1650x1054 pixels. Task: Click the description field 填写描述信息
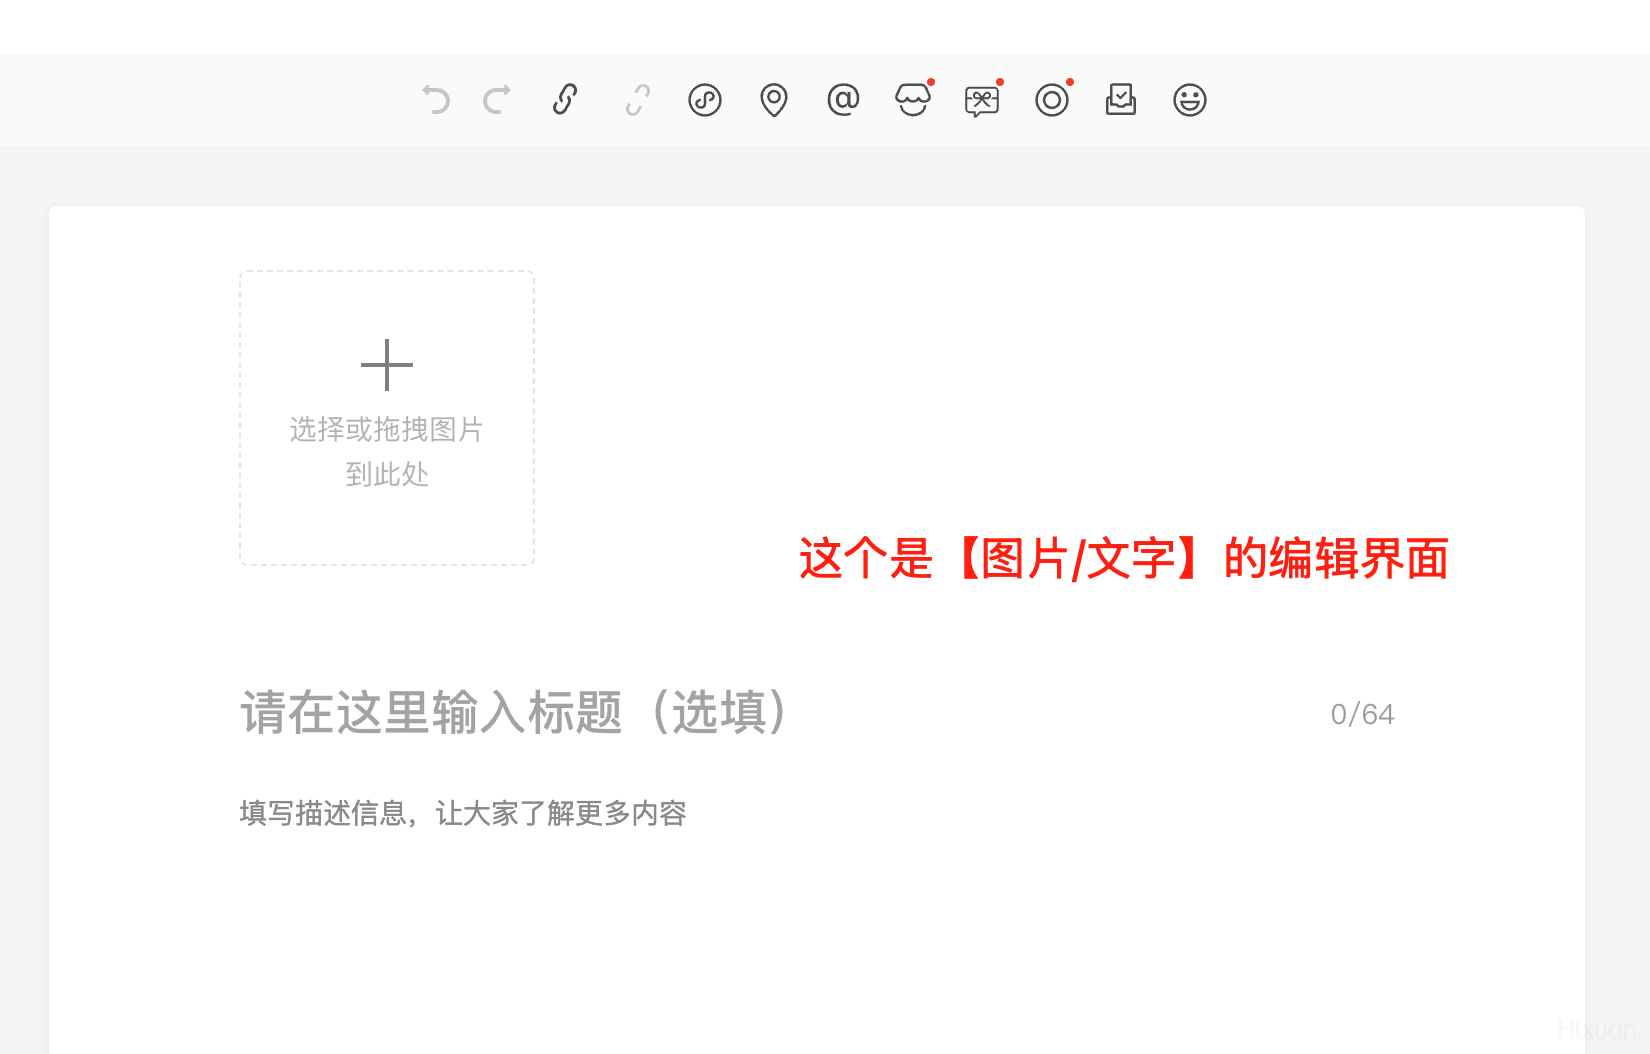(463, 813)
